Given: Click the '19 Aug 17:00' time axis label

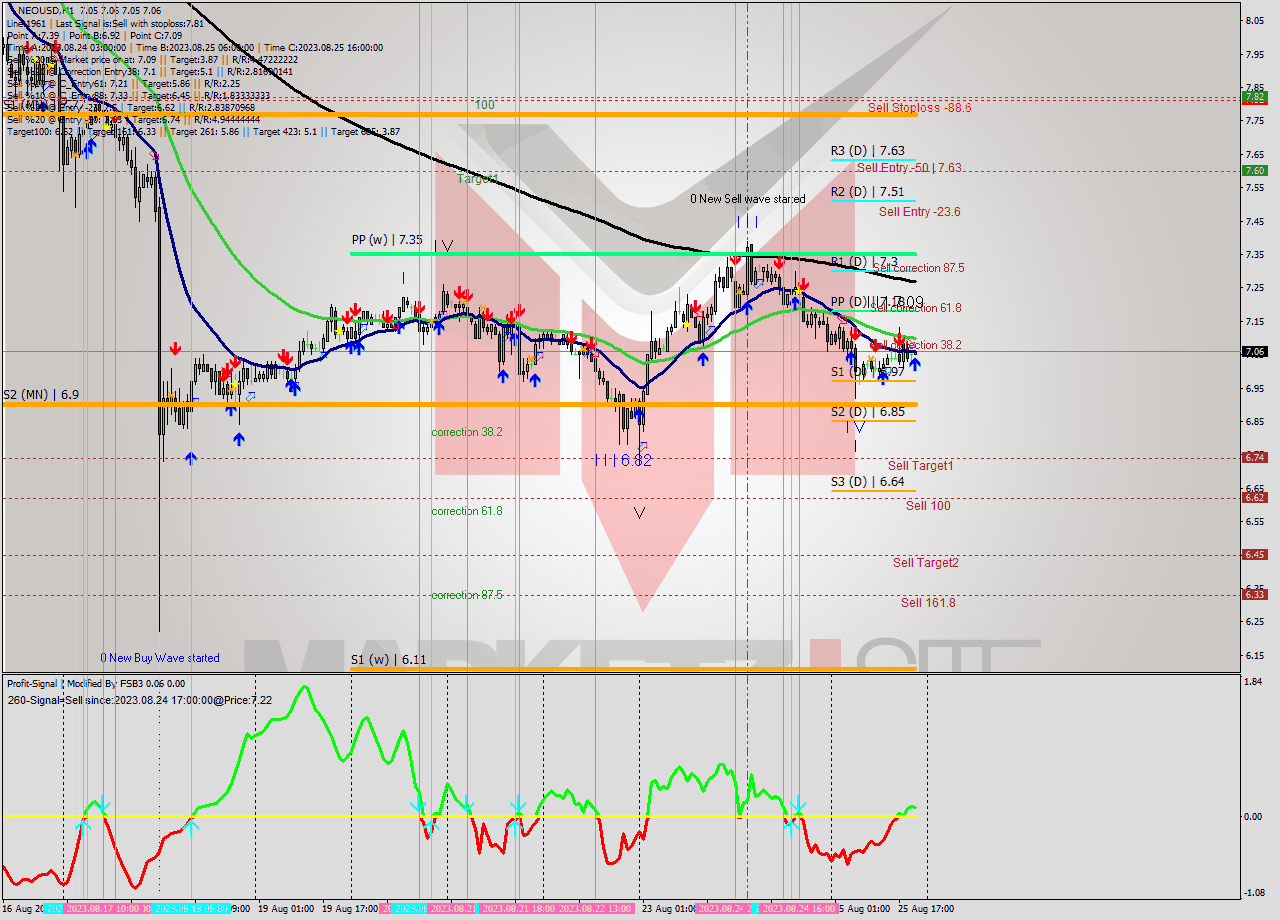Looking at the screenshot, I should point(350,909).
